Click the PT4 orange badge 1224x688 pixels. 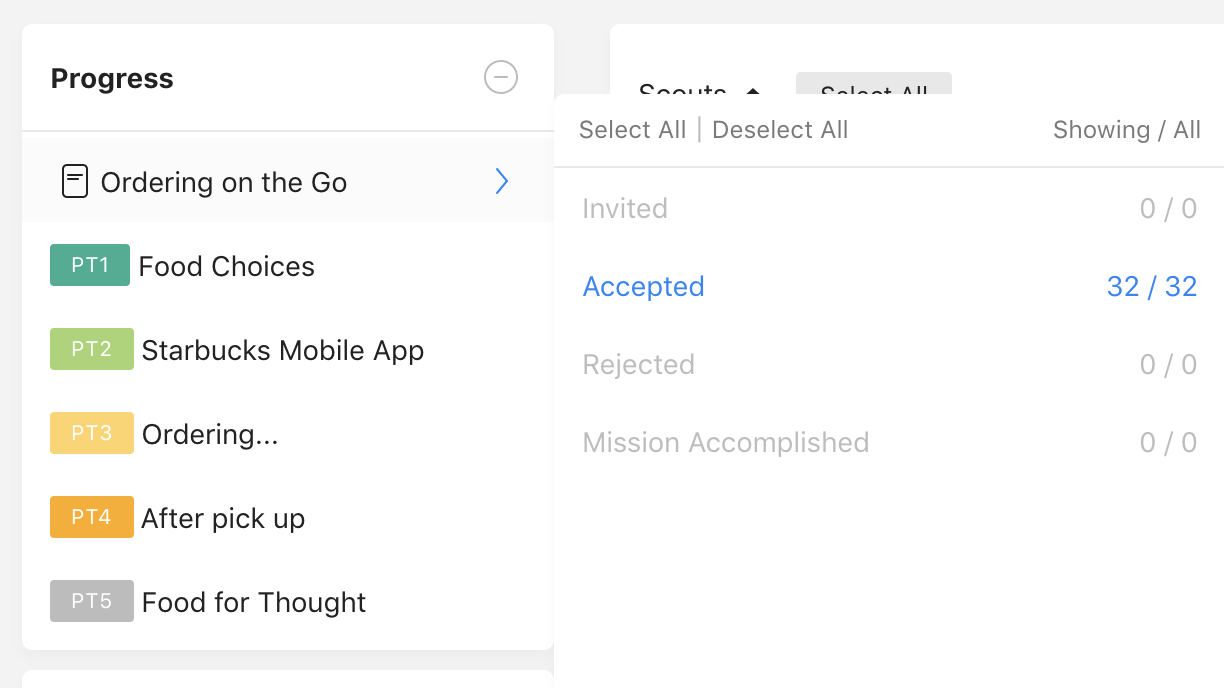[92, 517]
